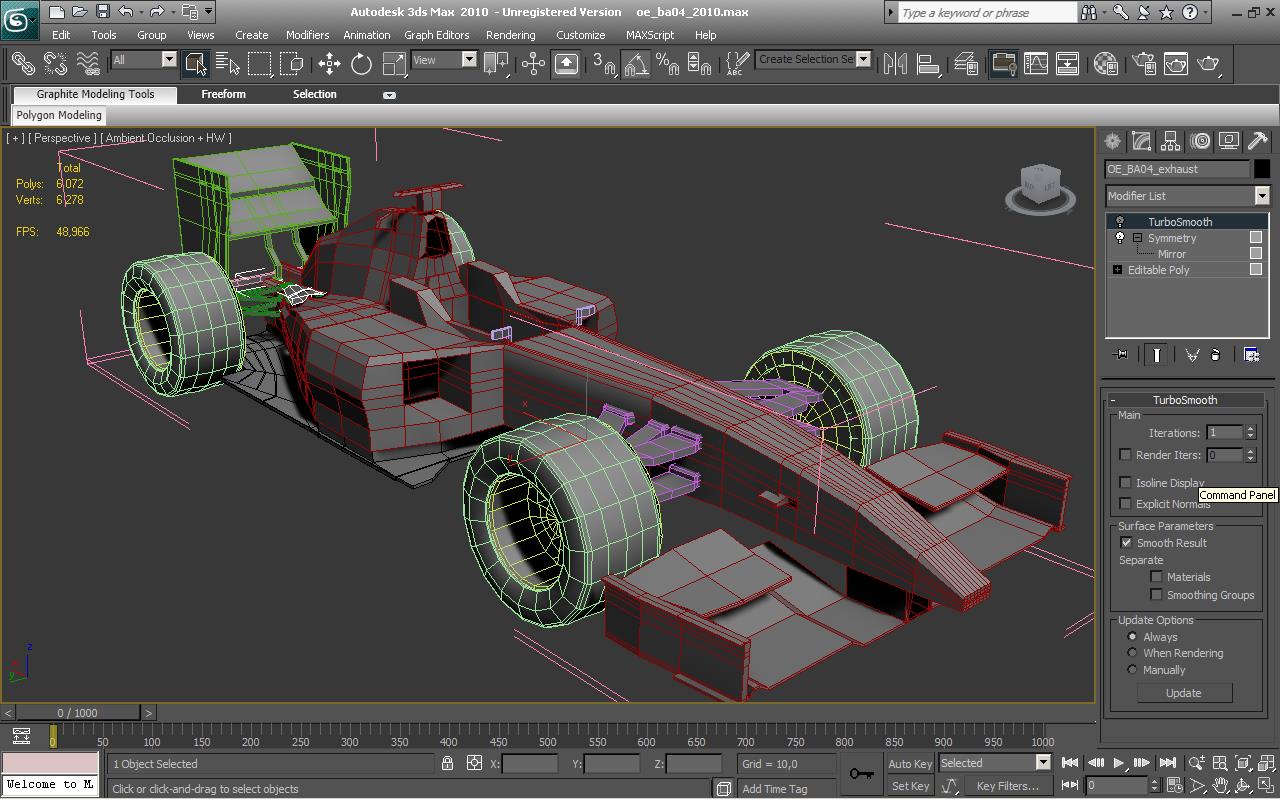Image resolution: width=1280 pixels, height=800 pixels.
Task: Open the Graph Editors menu
Action: (x=436, y=35)
